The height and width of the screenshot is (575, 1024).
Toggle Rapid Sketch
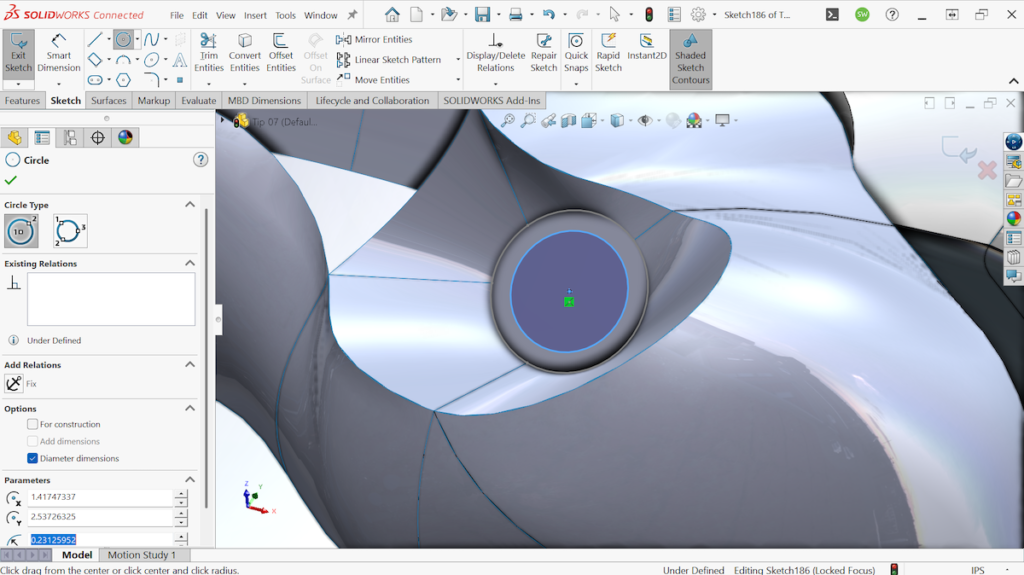point(608,52)
